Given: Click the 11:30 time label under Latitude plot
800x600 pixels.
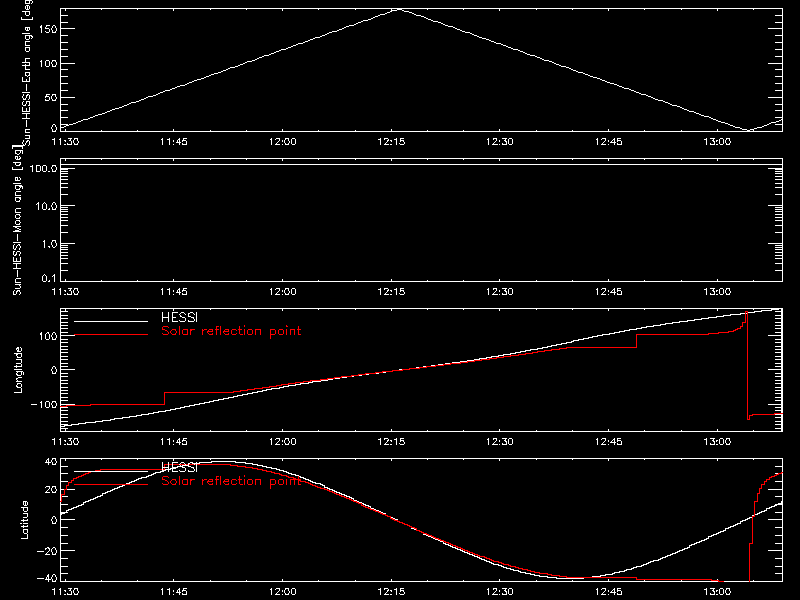Looking at the screenshot, I should (x=65, y=591).
